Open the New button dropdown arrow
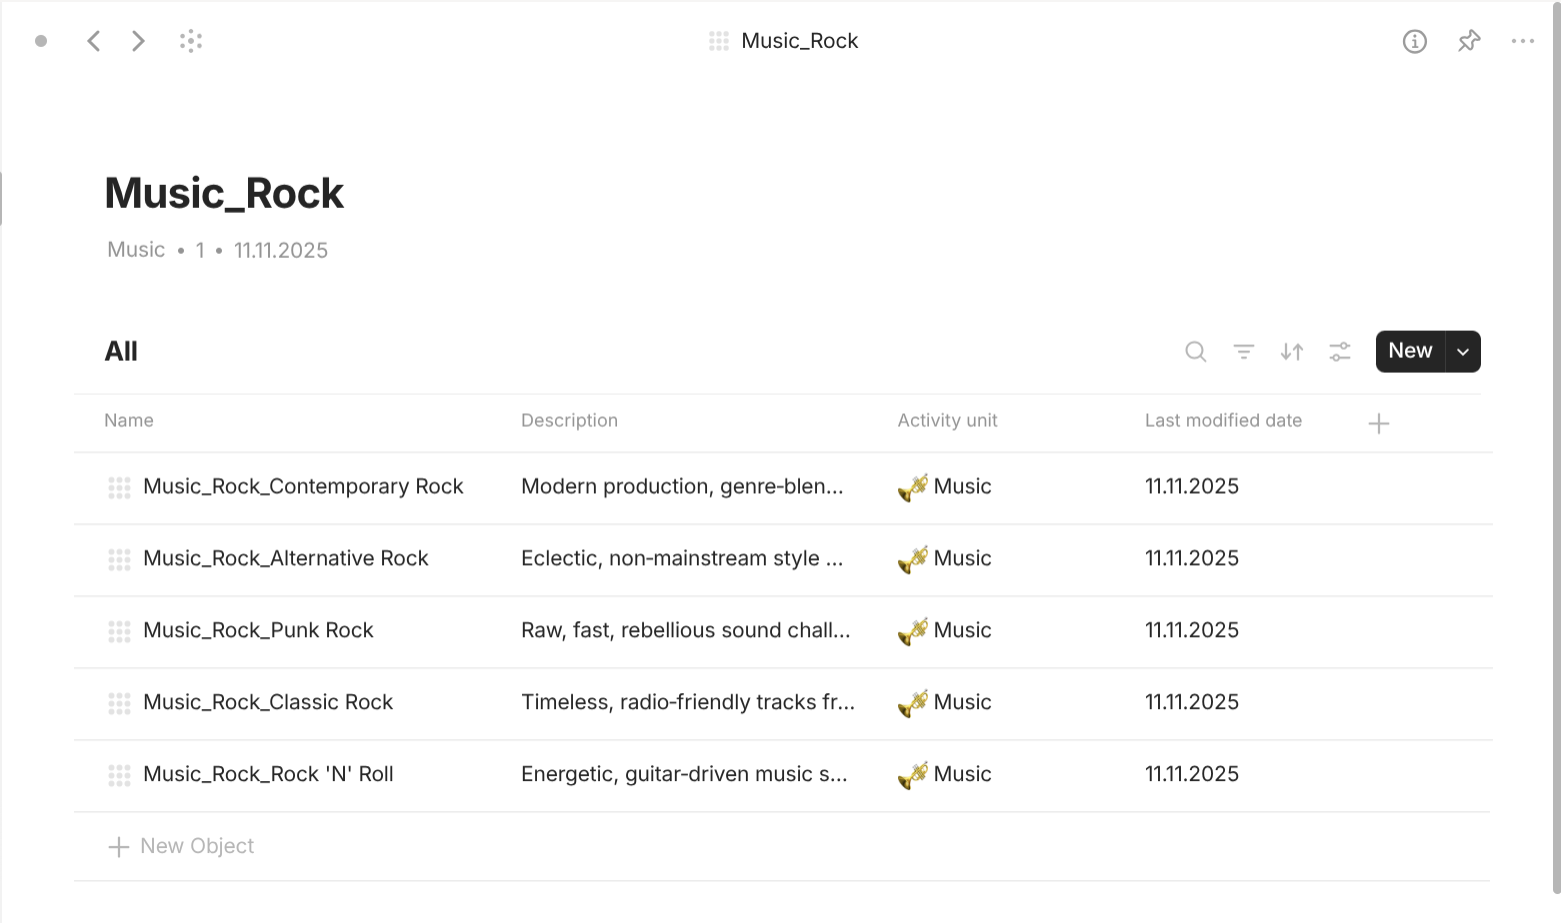Viewport: 1561px width, 923px height. (1462, 351)
